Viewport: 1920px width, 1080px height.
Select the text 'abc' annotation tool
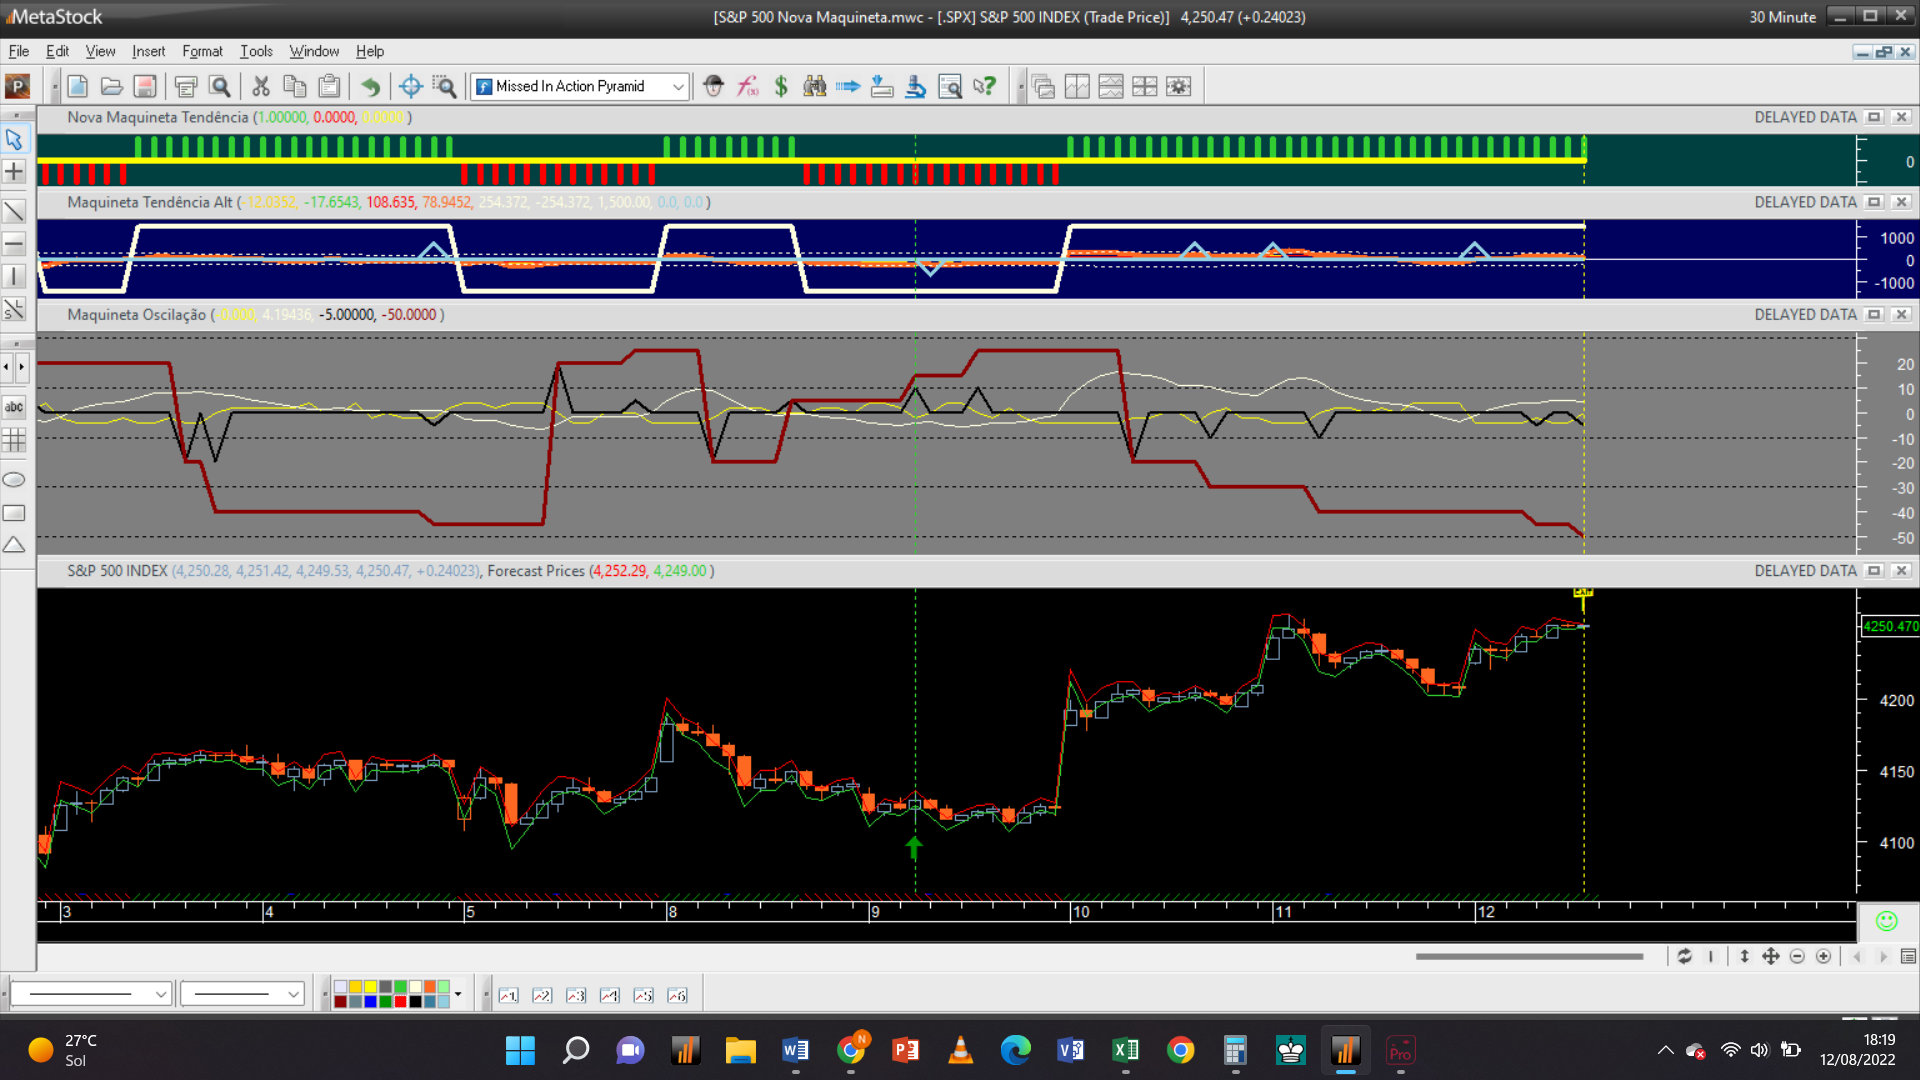tap(14, 407)
